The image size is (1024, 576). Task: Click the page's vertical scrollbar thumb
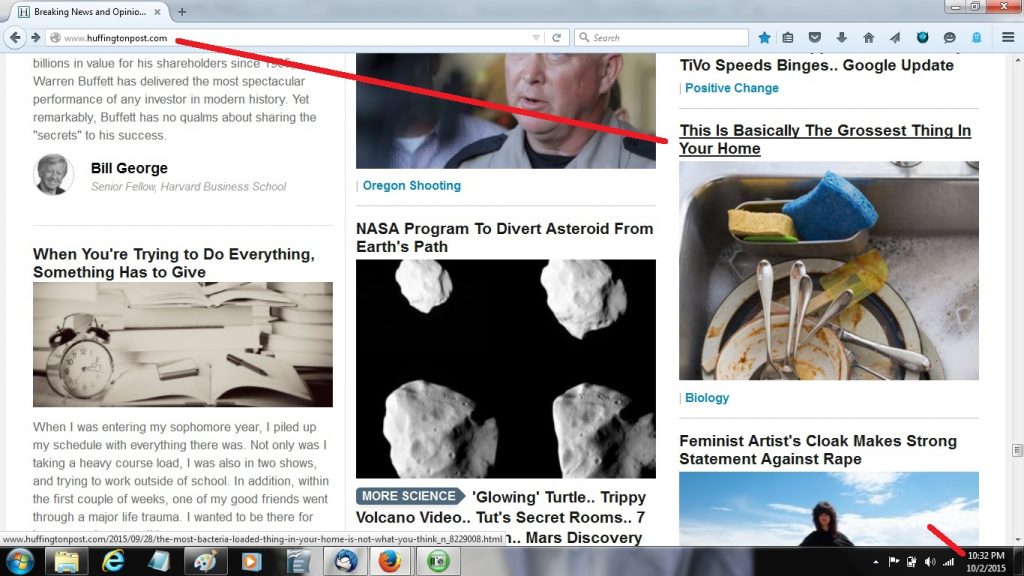[x=1017, y=450]
